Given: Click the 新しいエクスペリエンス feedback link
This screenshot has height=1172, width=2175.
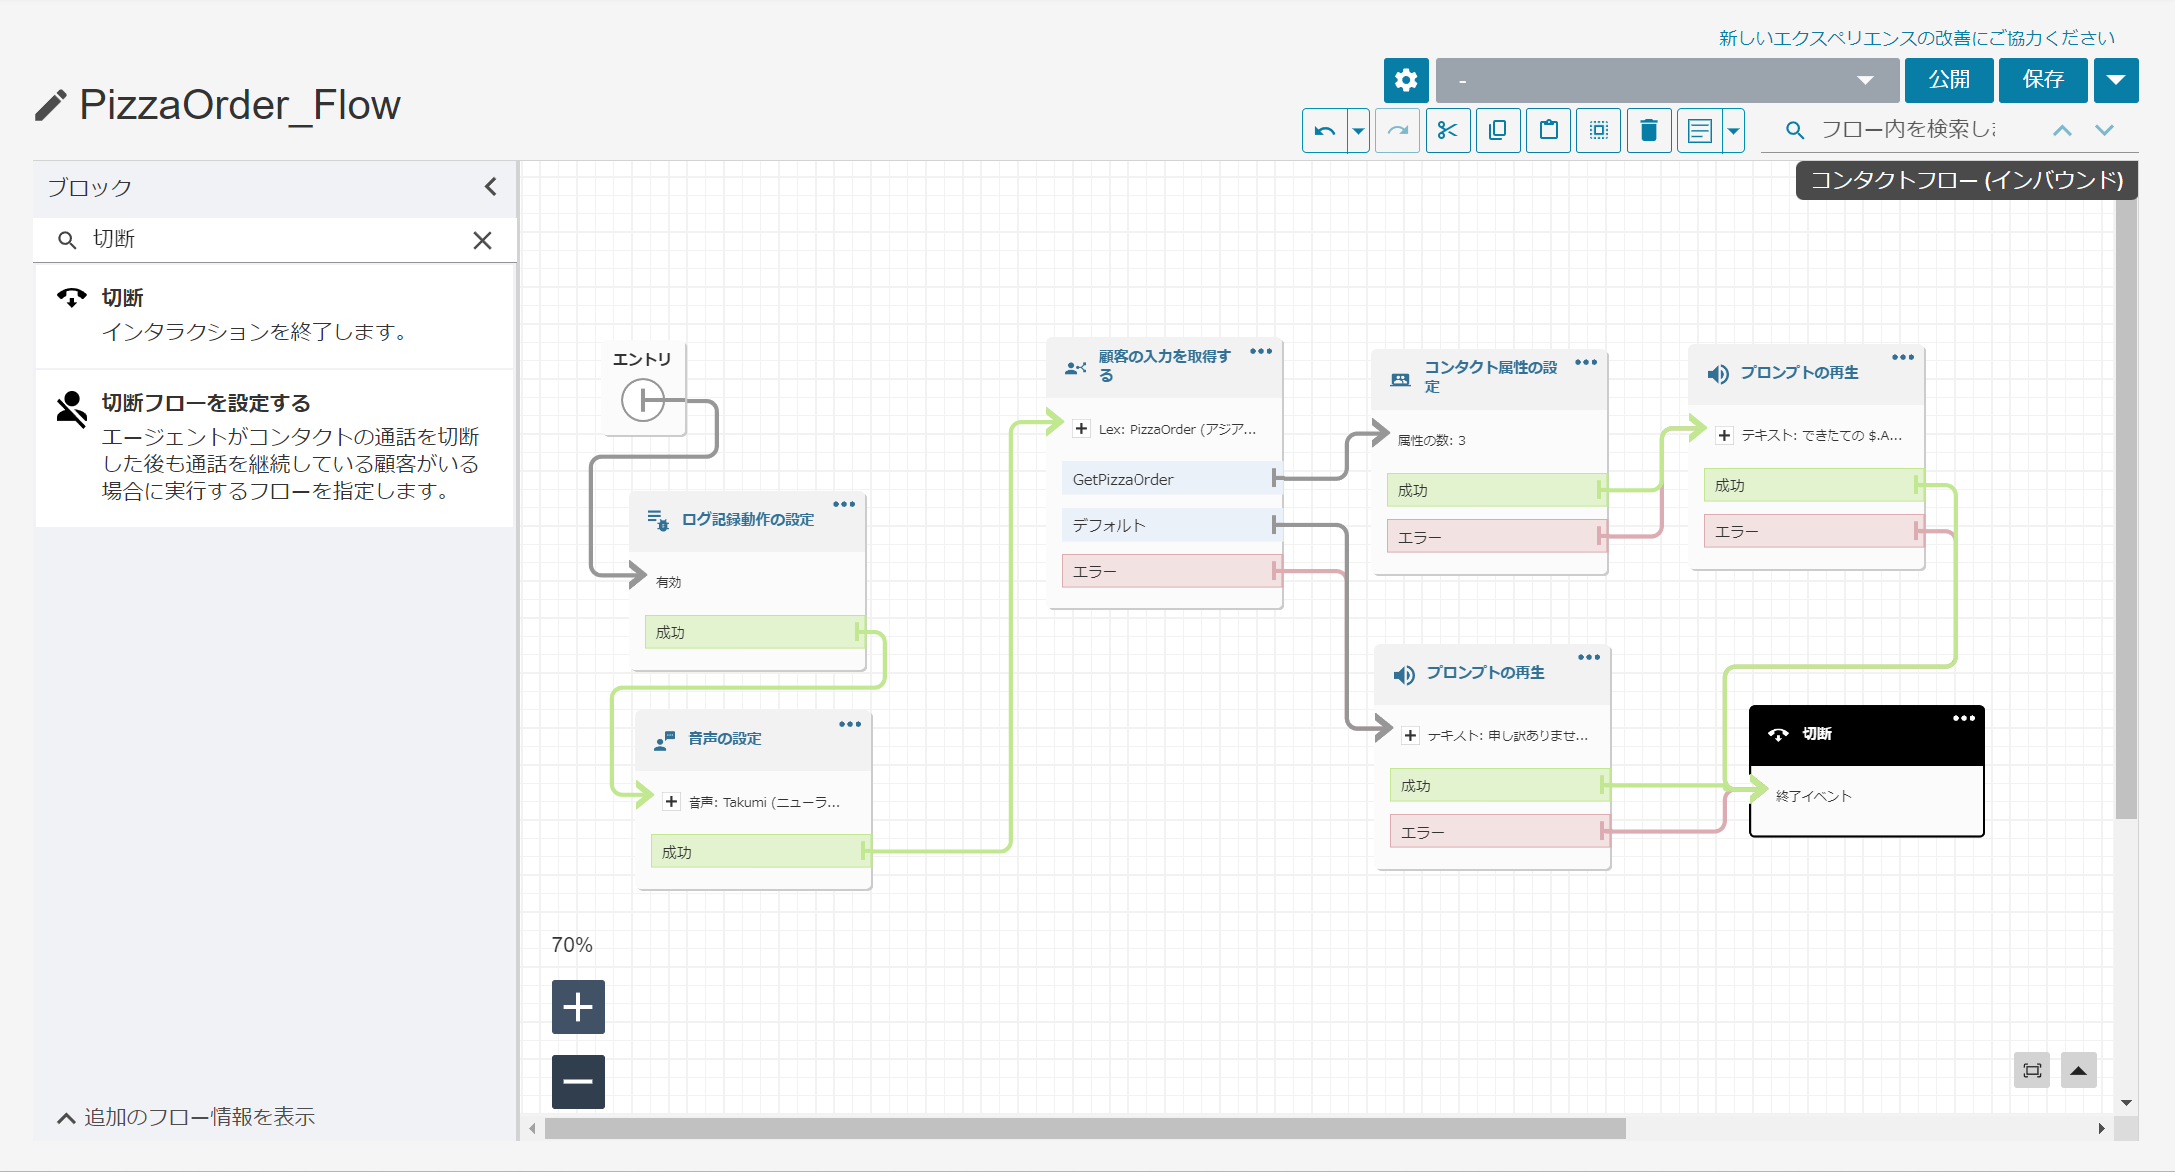Looking at the screenshot, I should [x=1916, y=38].
